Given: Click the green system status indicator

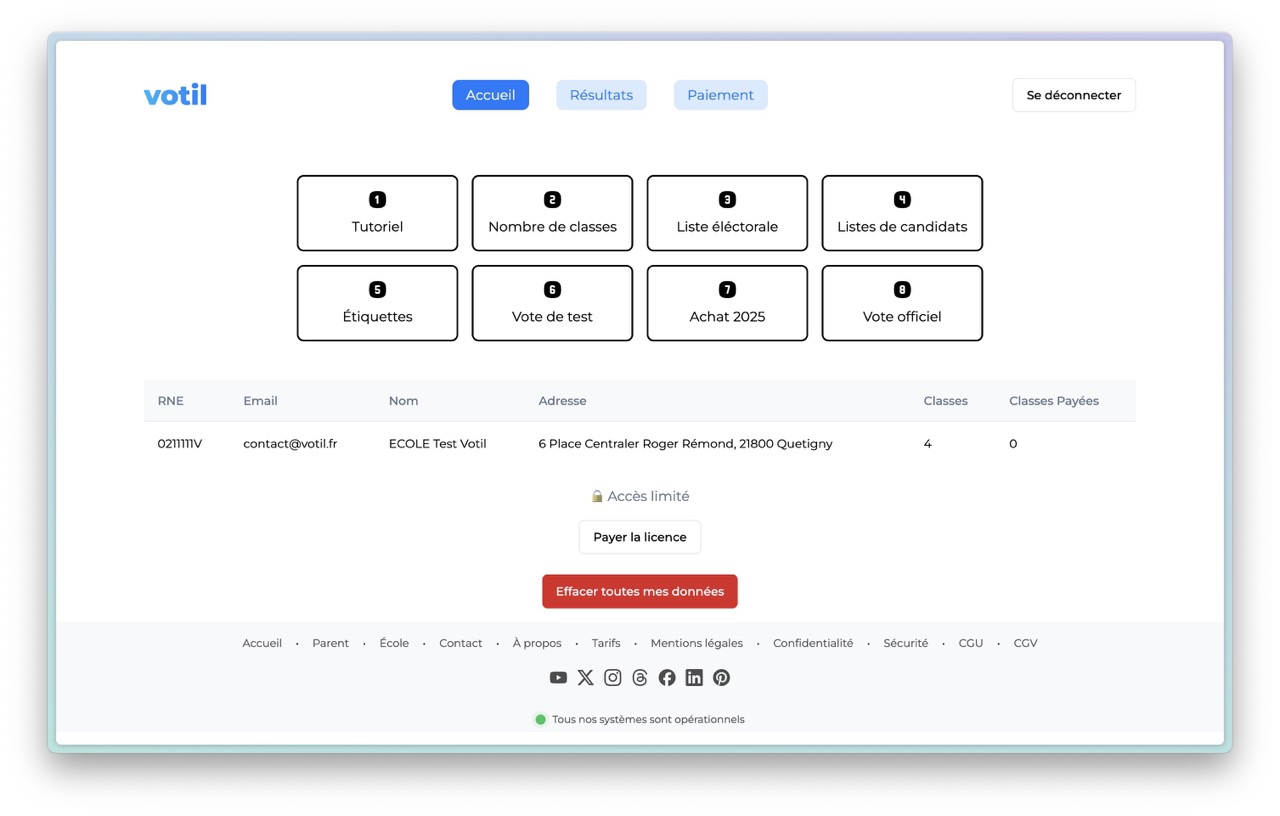Looking at the screenshot, I should click(x=541, y=719).
